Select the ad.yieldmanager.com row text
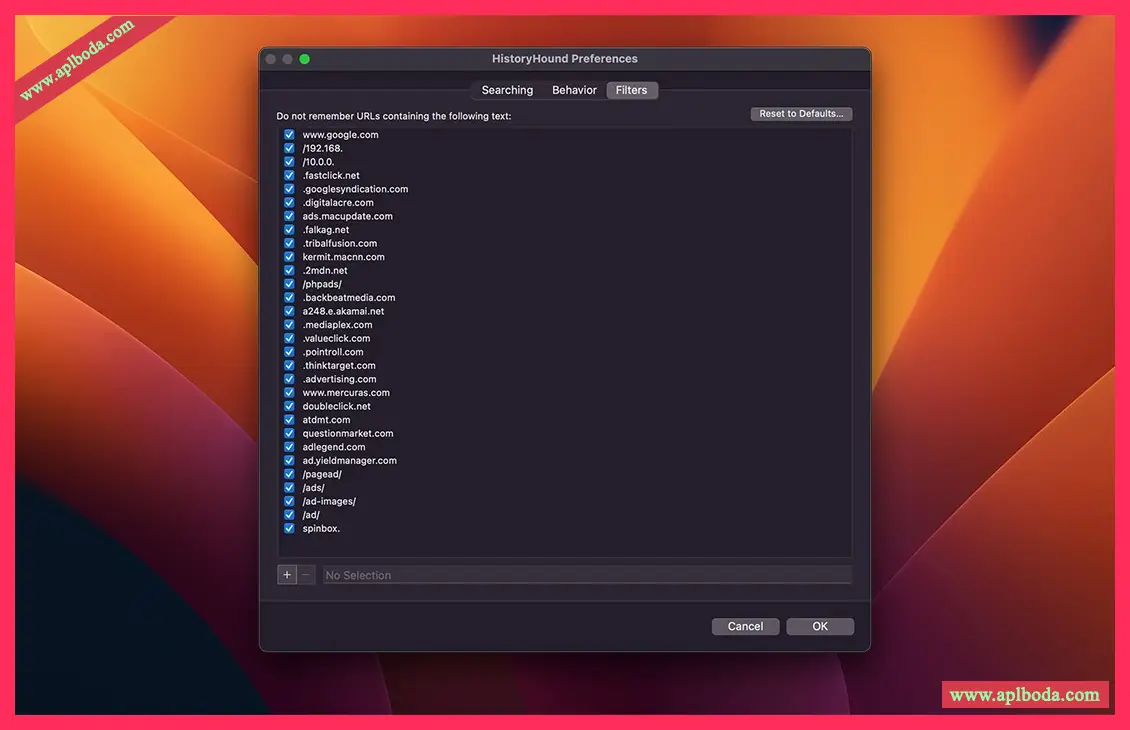 point(350,460)
